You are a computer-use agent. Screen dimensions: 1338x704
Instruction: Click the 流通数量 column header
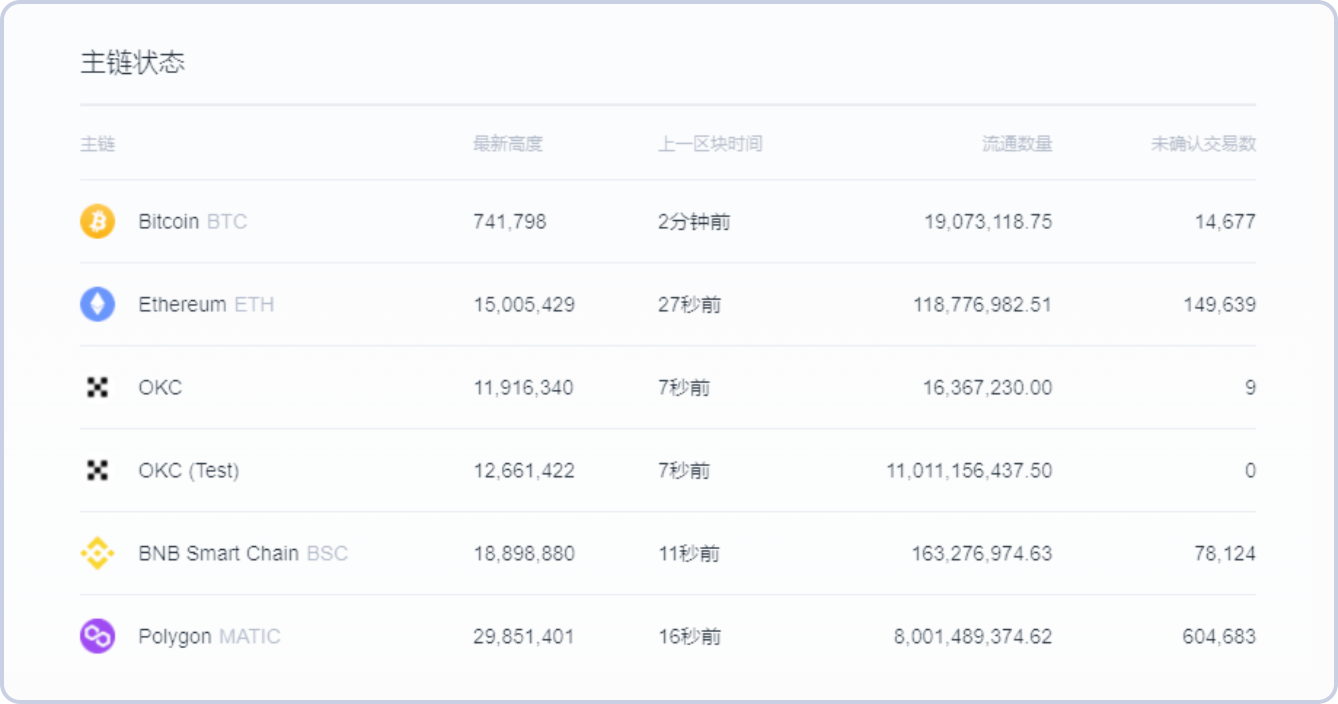[x=1017, y=143]
